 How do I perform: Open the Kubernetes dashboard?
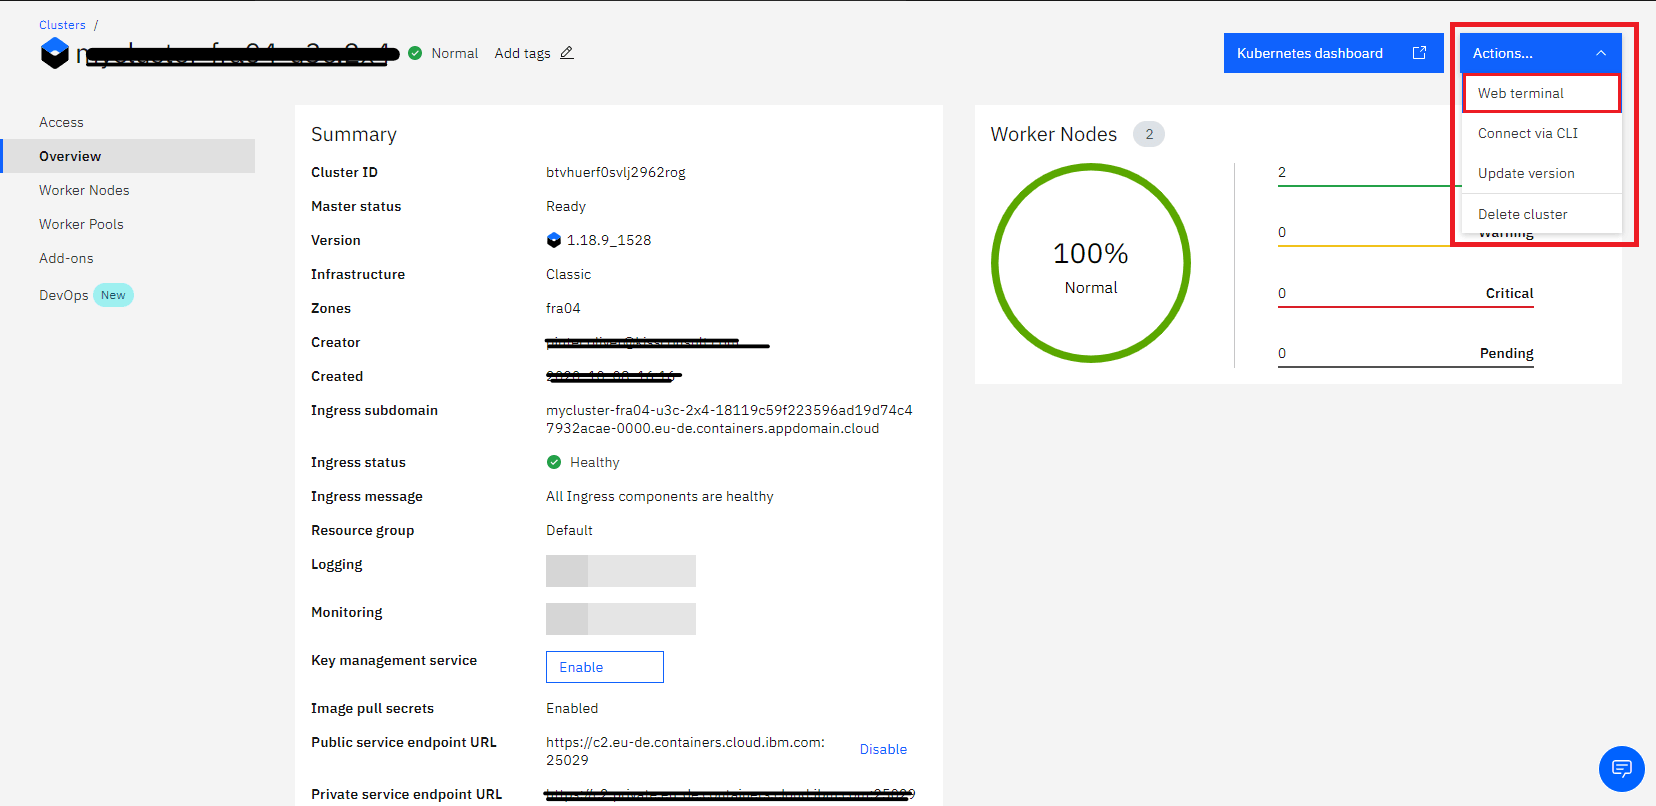point(1310,53)
